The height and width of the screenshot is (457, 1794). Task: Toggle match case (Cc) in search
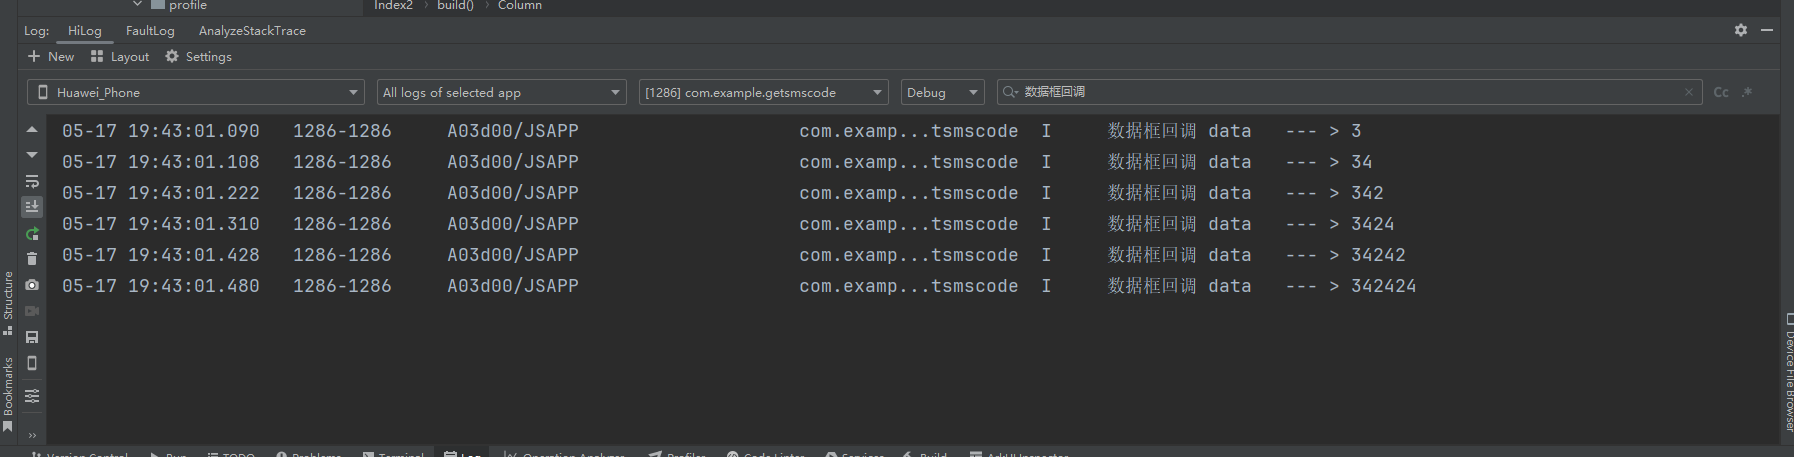pos(1721,92)
